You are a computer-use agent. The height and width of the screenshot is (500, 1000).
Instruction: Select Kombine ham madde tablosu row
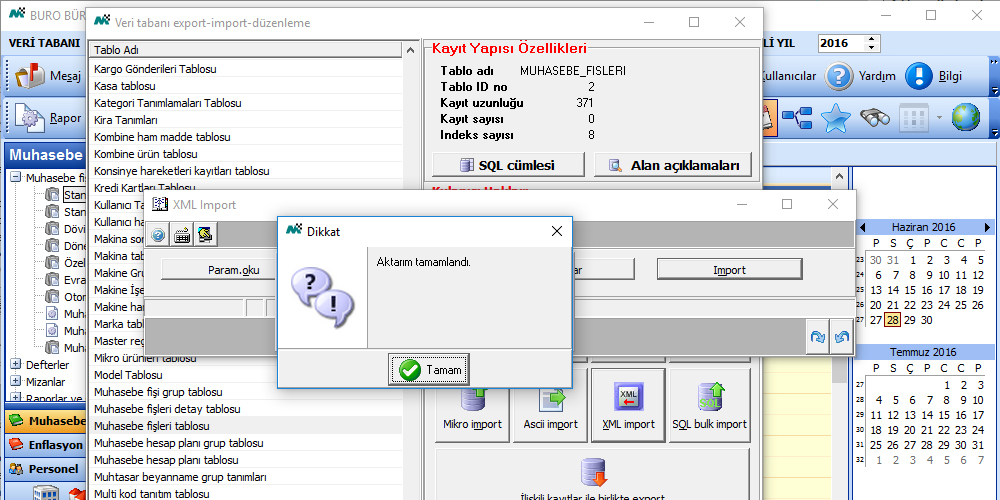(x=245, y=137)
